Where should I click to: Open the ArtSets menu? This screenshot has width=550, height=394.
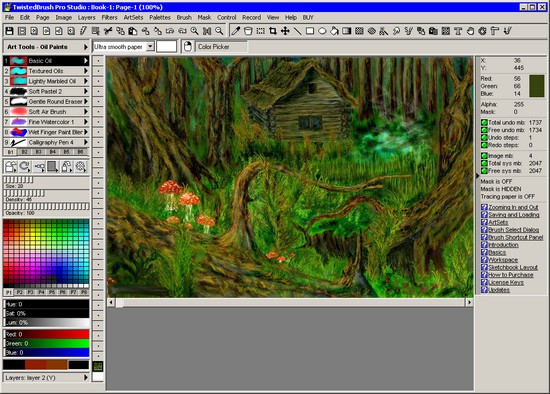(133, 17)
